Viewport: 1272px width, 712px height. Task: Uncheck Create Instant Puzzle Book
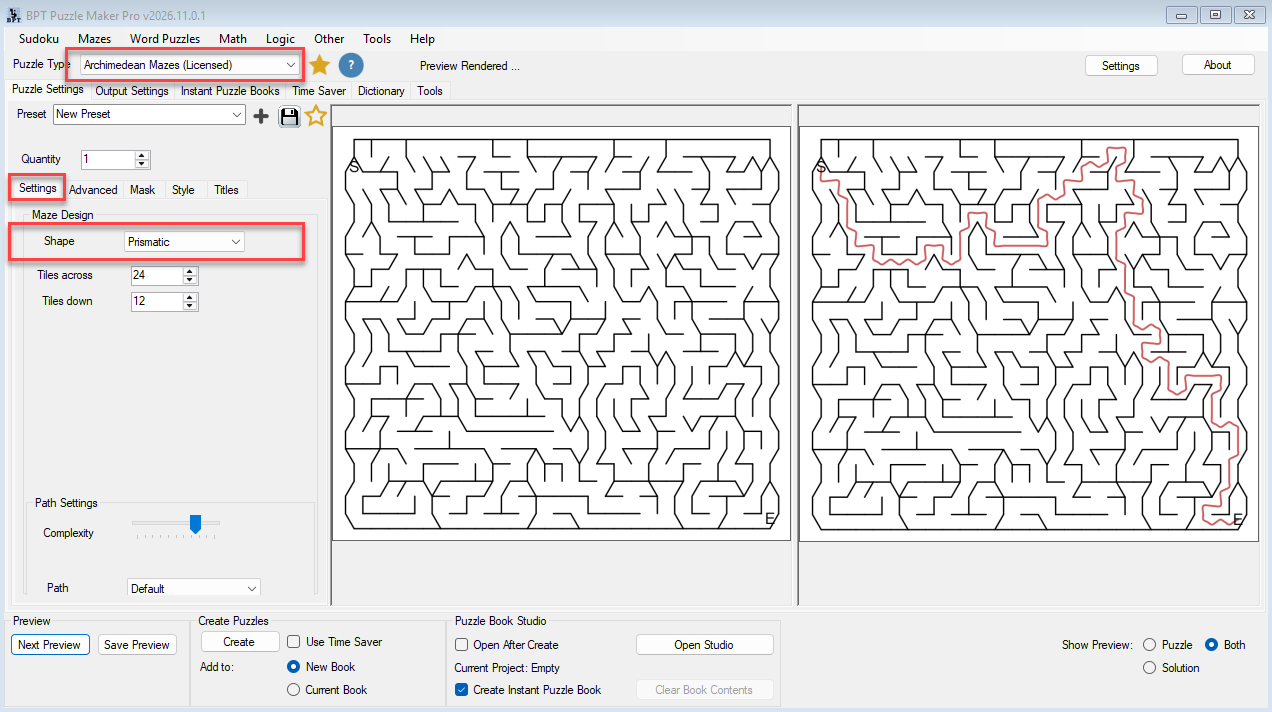462,690
